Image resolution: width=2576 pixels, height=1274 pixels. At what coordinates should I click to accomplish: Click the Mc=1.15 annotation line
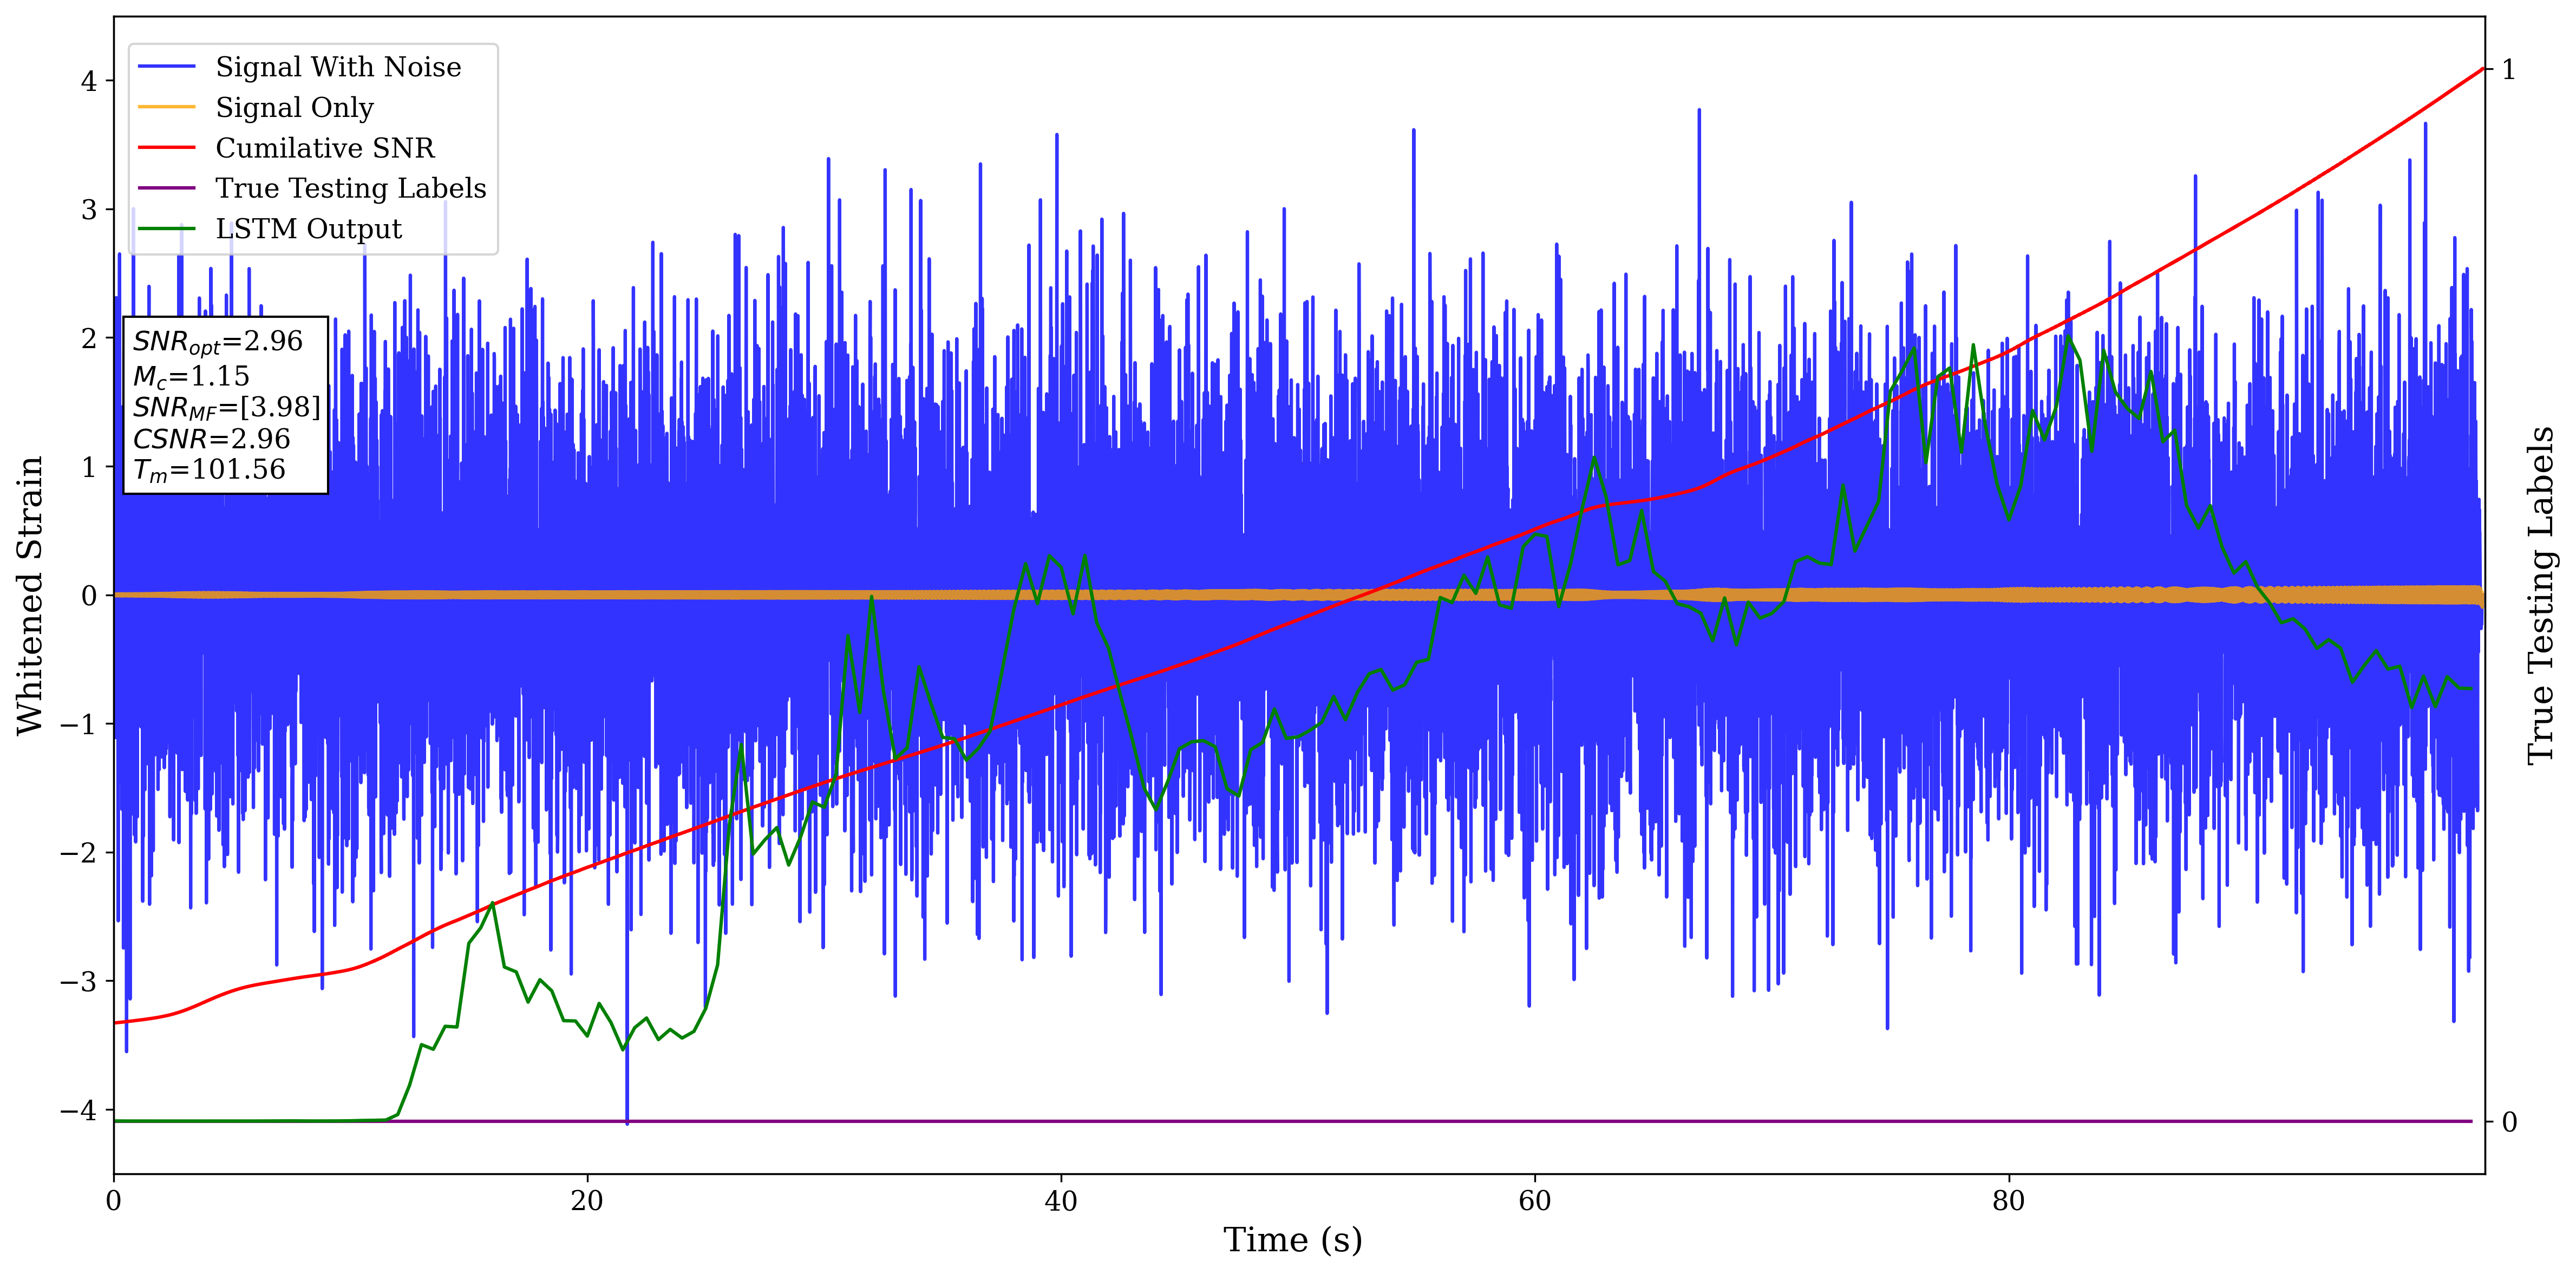(191, 377)
